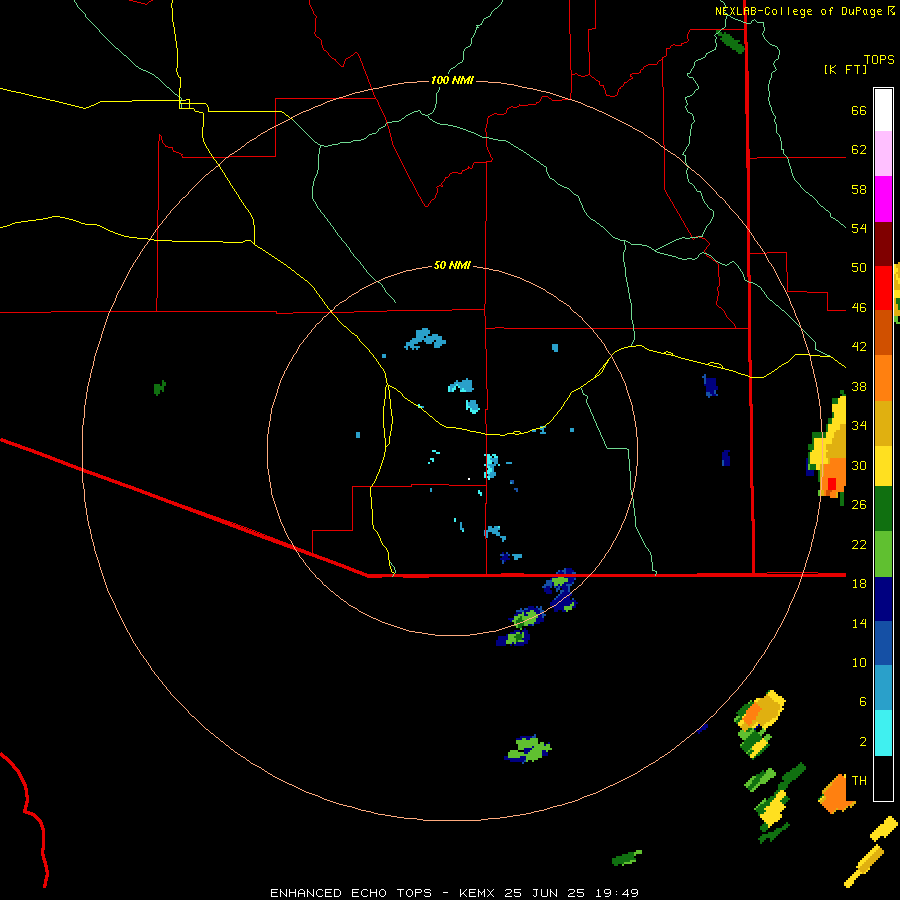
Task: Select the magenta band in the legend
Action: 883,199
